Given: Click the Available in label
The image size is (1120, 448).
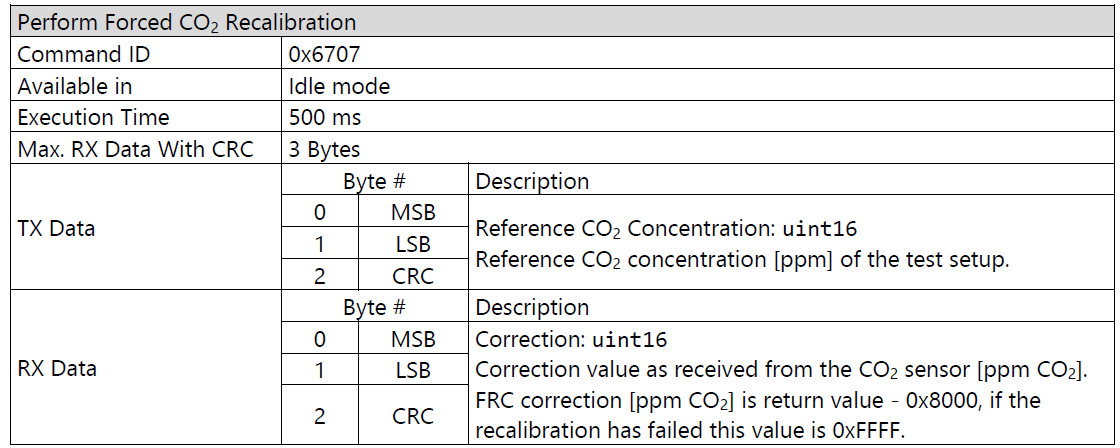Looking at the screenshot, I should pyautogui.click(x=74, y=86).
